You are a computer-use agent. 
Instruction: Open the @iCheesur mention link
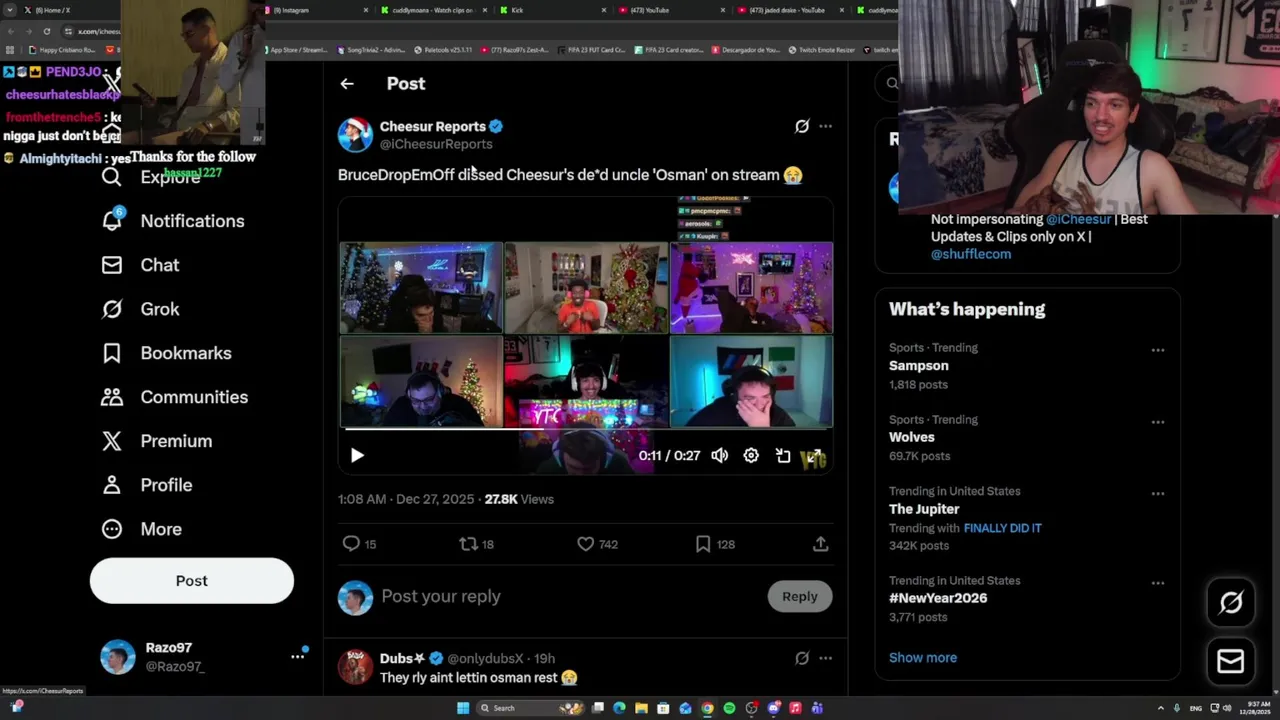1079,219
